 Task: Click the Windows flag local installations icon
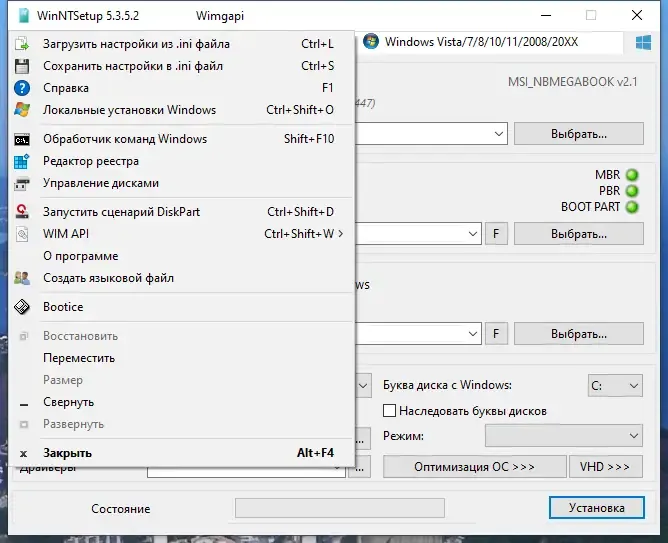click(22, 110)
